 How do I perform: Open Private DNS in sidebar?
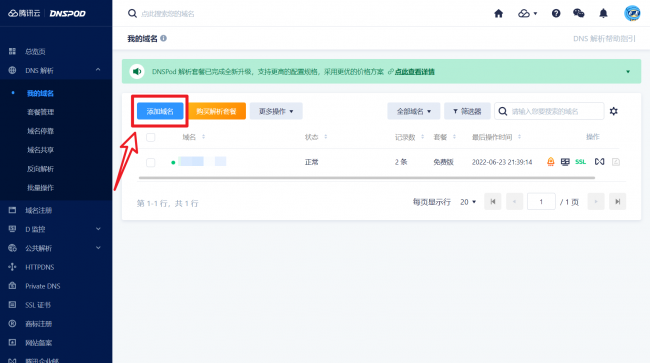(43, 286)
